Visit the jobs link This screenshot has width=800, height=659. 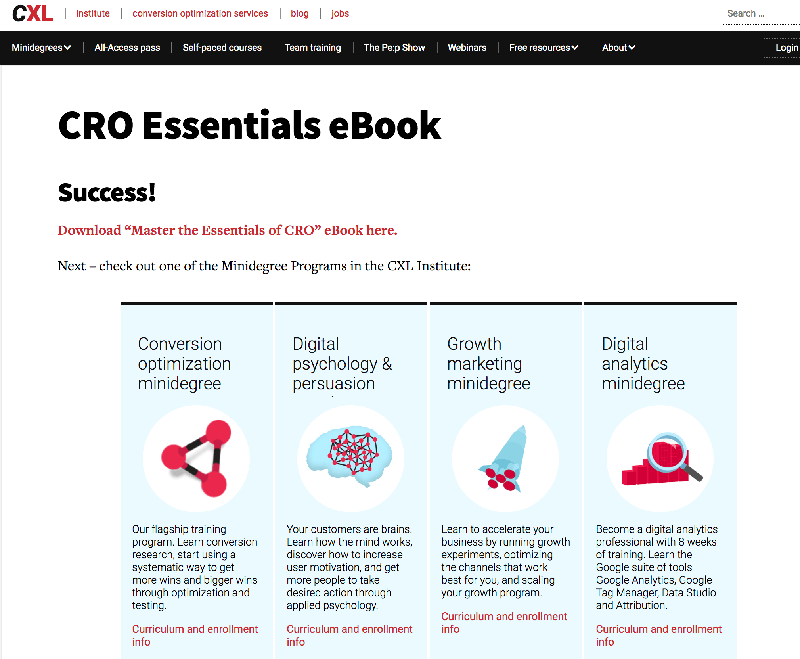pyautogui.click(x=339, y=14)
